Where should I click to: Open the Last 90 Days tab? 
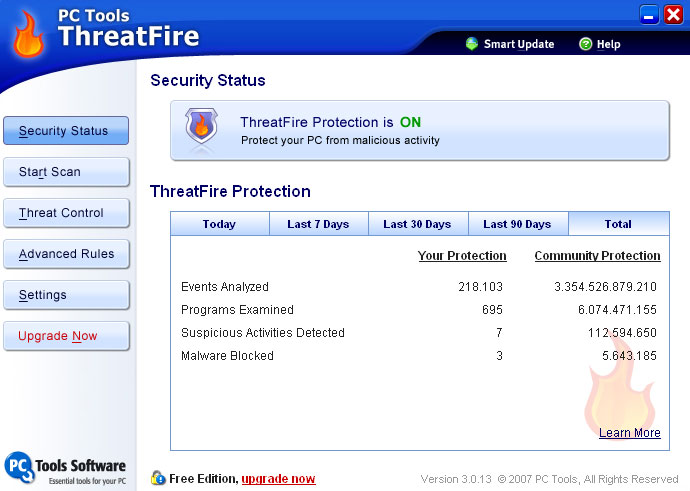point(517,224)
